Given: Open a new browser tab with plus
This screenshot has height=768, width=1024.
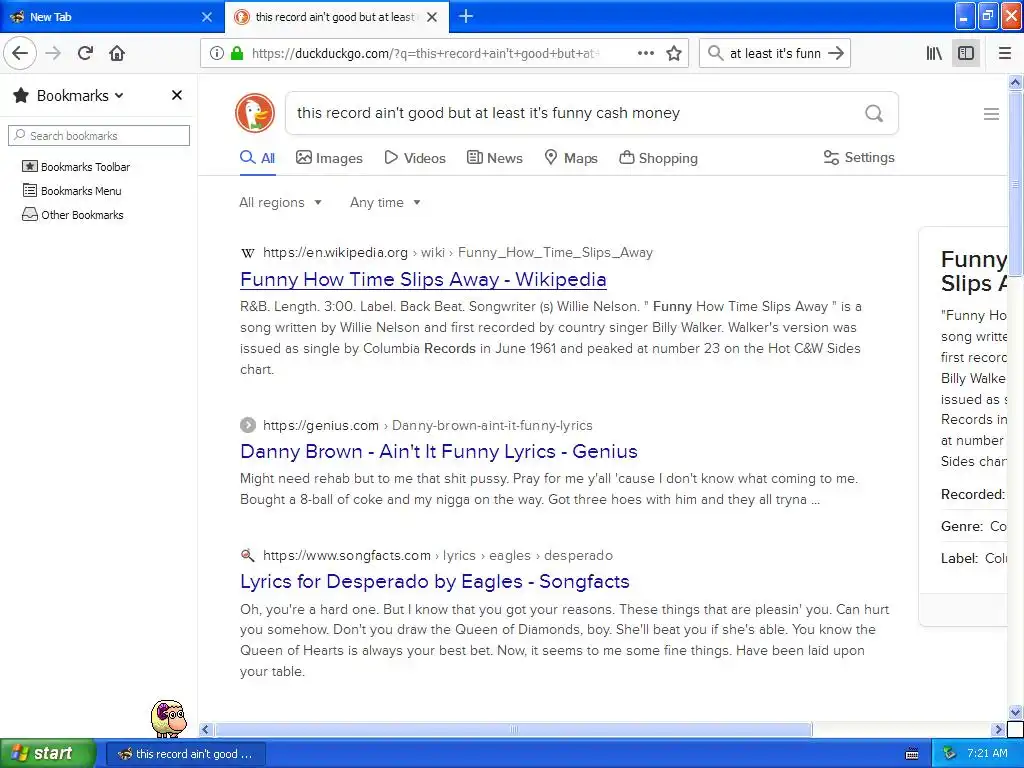Looking at the screenshot, I should pyautogui.click(x=466, y=16).
